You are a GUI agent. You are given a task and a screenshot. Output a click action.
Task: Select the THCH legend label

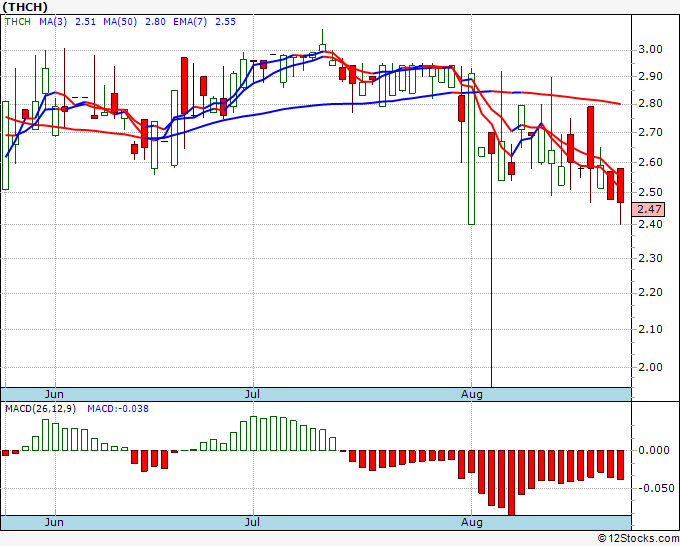coord(18,22)
